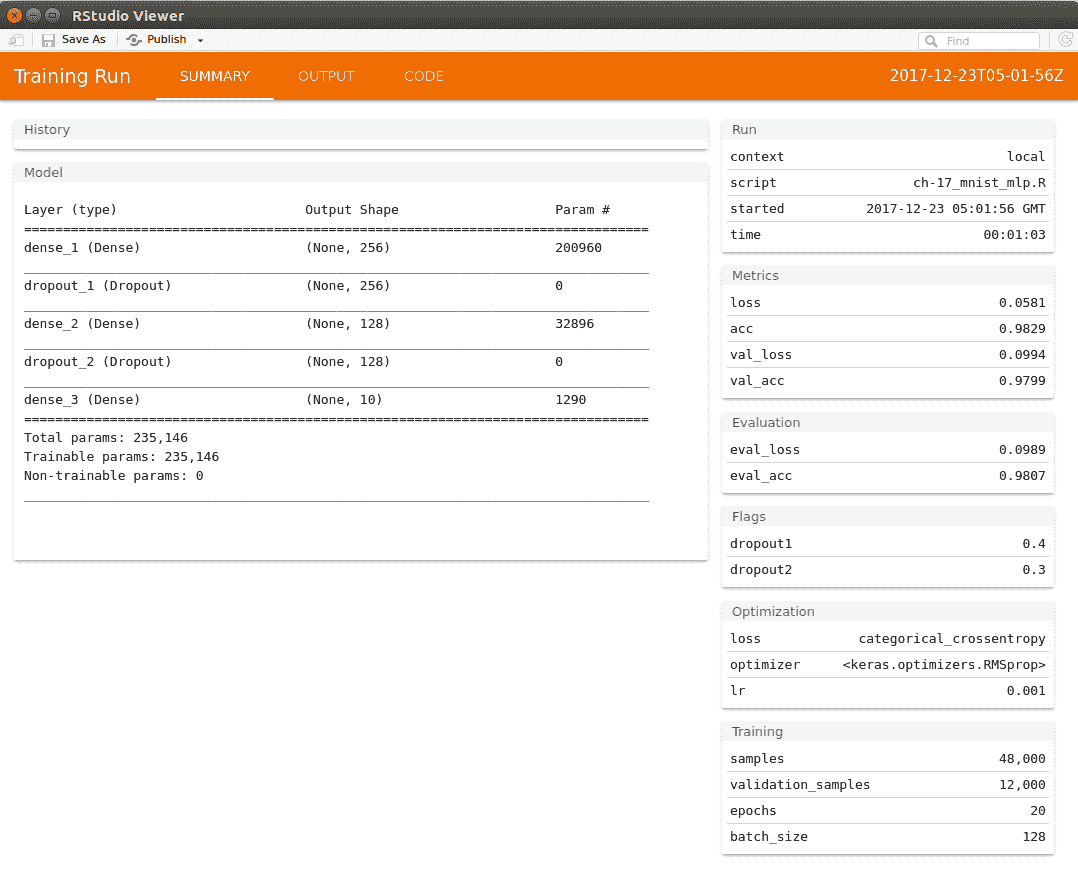This screenshot has height=886, width=1078.
Task: Click run time value 00:01:03
Action: click(1014, 234)
